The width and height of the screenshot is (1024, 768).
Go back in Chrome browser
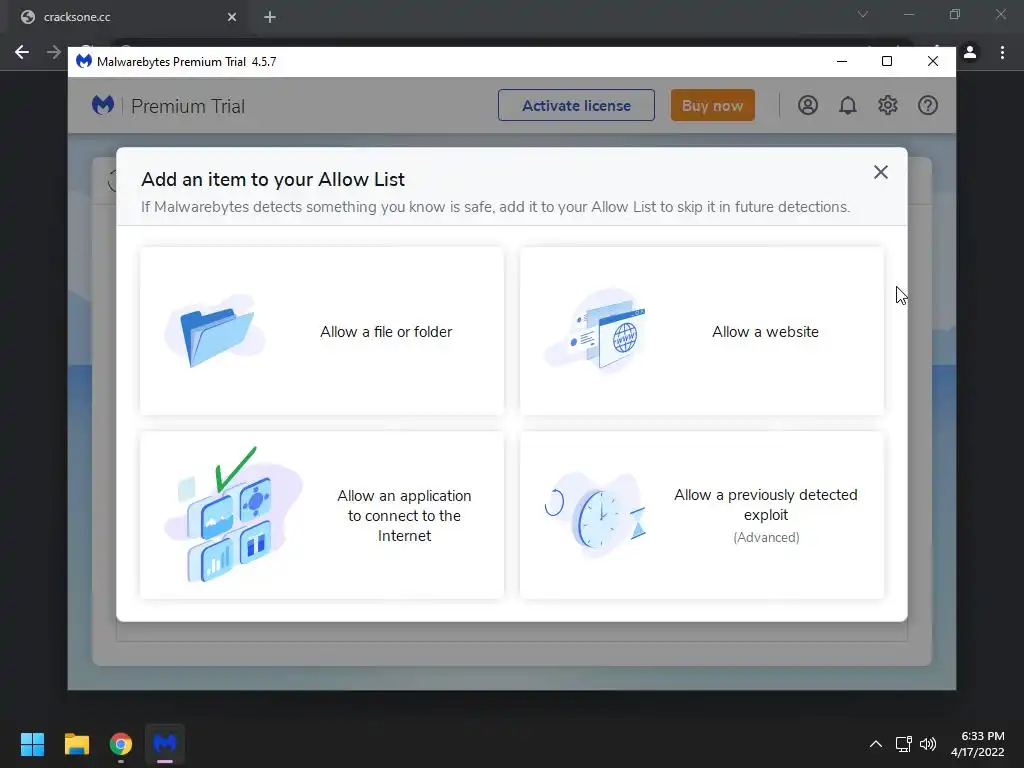tap(22, 52)
